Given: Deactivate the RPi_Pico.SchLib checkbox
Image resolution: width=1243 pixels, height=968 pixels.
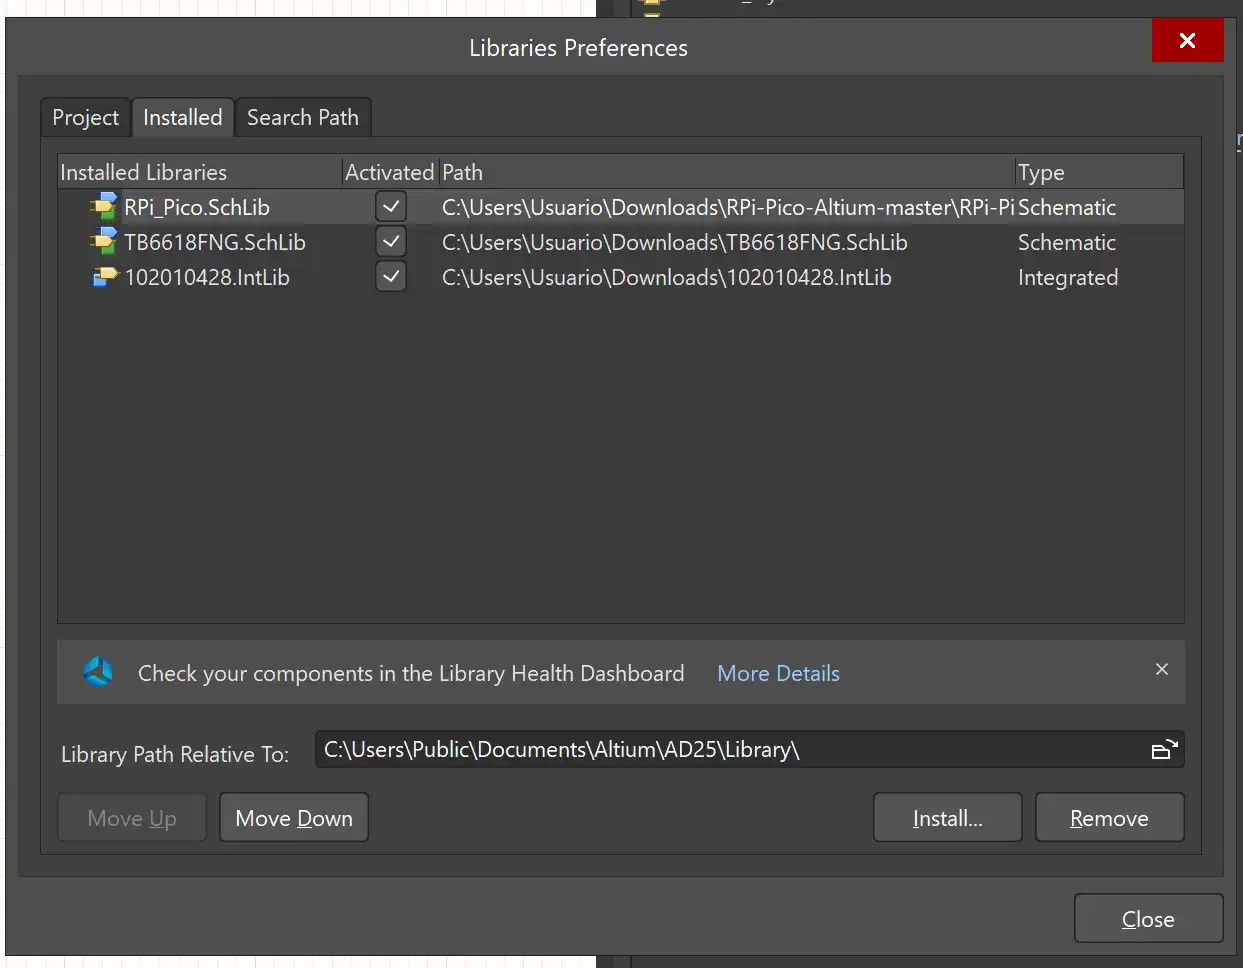Looking at the screenshot, I should pyautogui.click(x=391, y=207).
